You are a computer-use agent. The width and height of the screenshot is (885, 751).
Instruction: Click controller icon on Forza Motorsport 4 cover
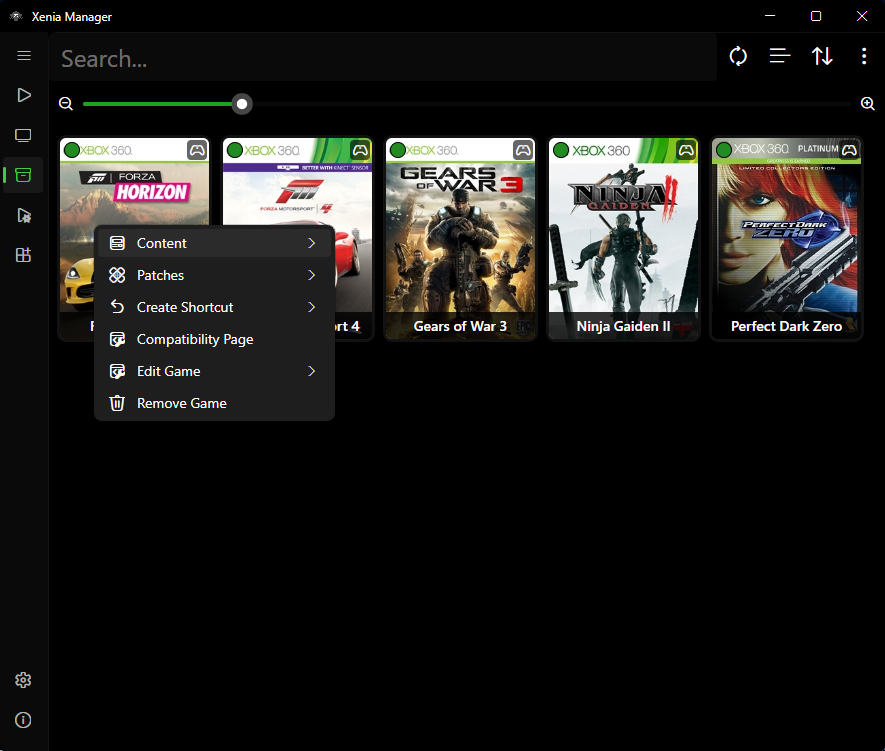click(x=360, y=150)
